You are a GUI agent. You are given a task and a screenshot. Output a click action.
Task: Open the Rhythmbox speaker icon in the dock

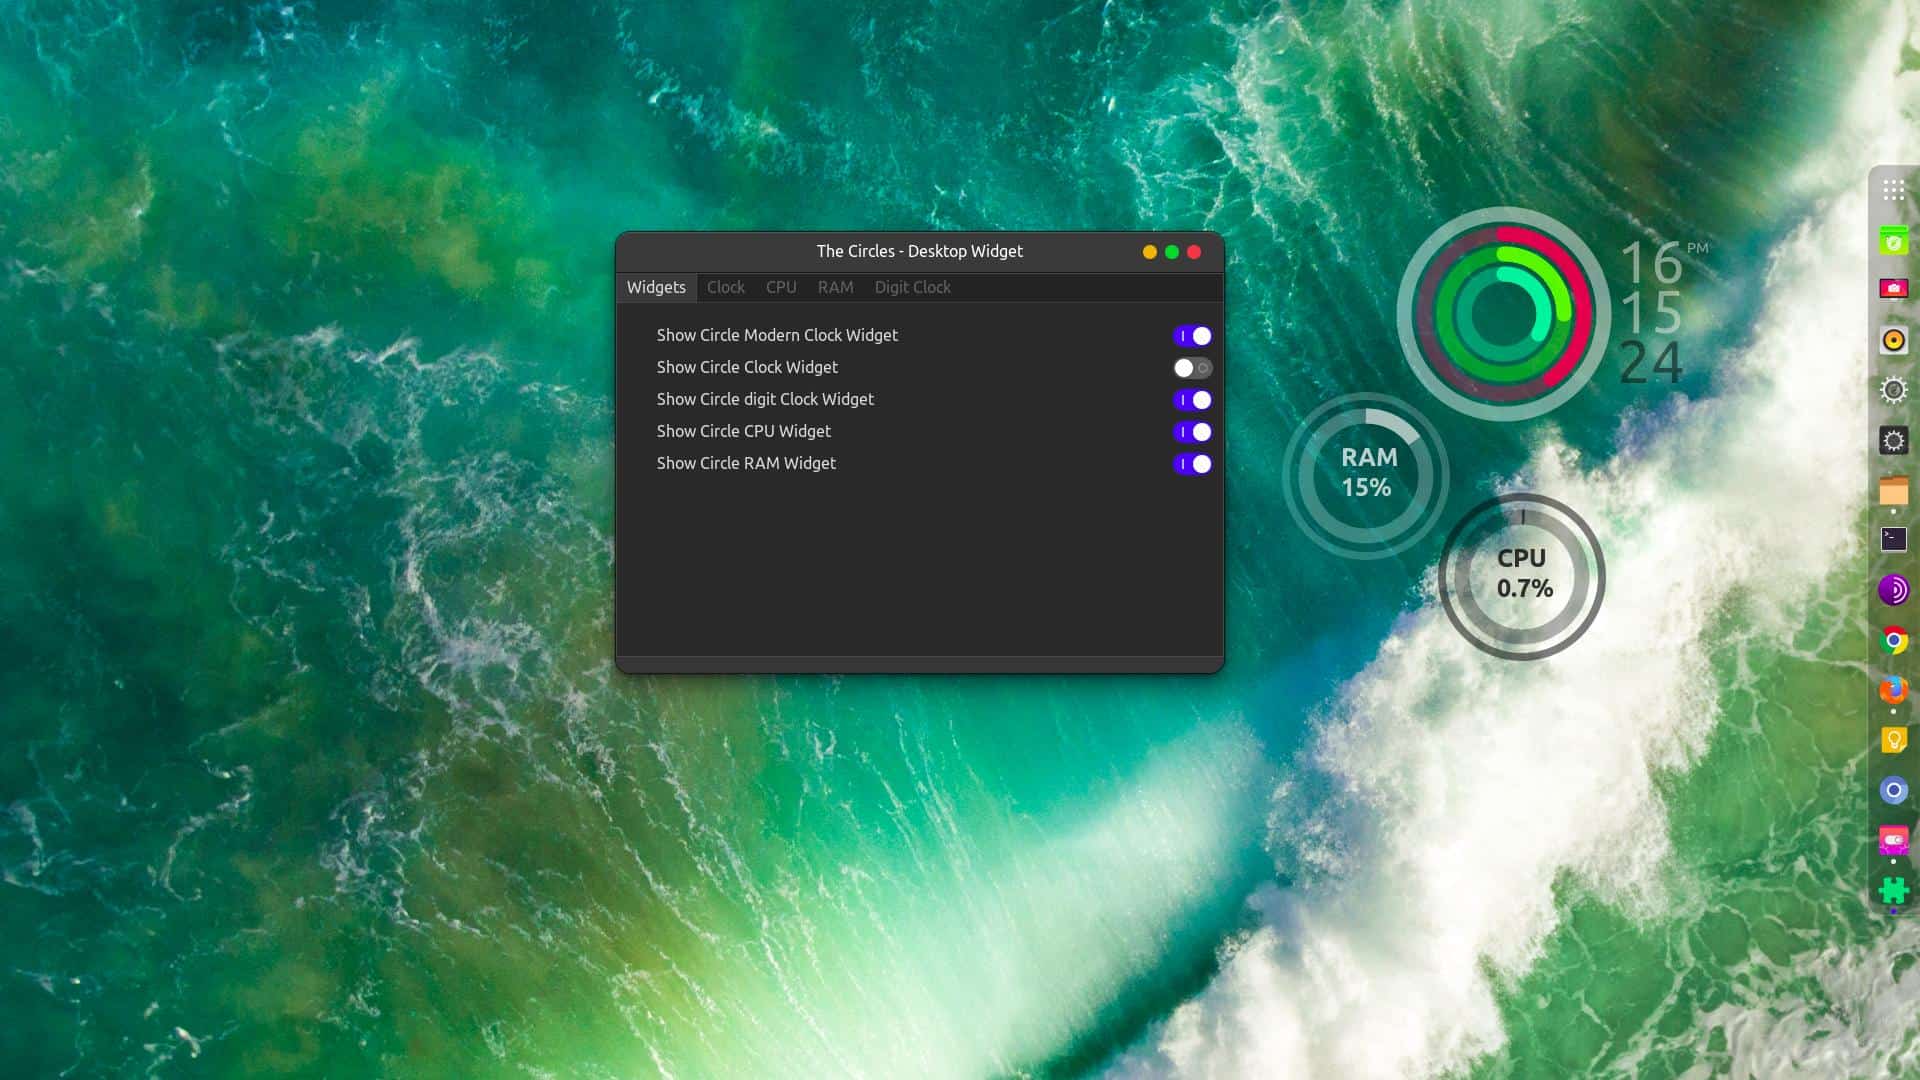(x=1893, y=340)
